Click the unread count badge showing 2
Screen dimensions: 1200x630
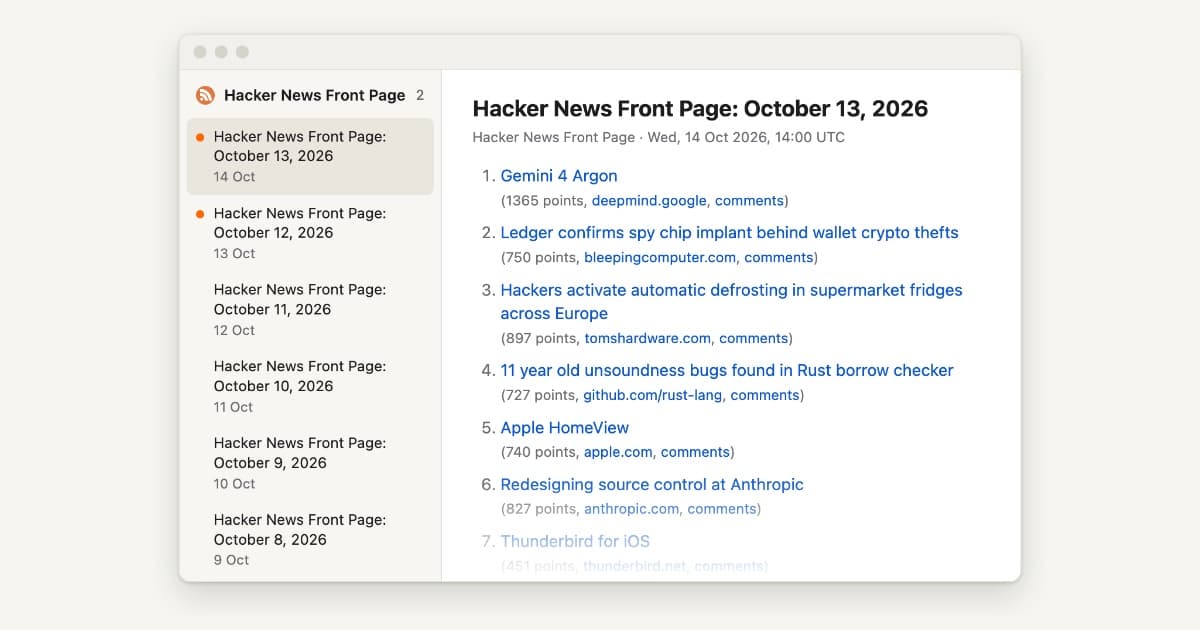click(x=420, y=95)
